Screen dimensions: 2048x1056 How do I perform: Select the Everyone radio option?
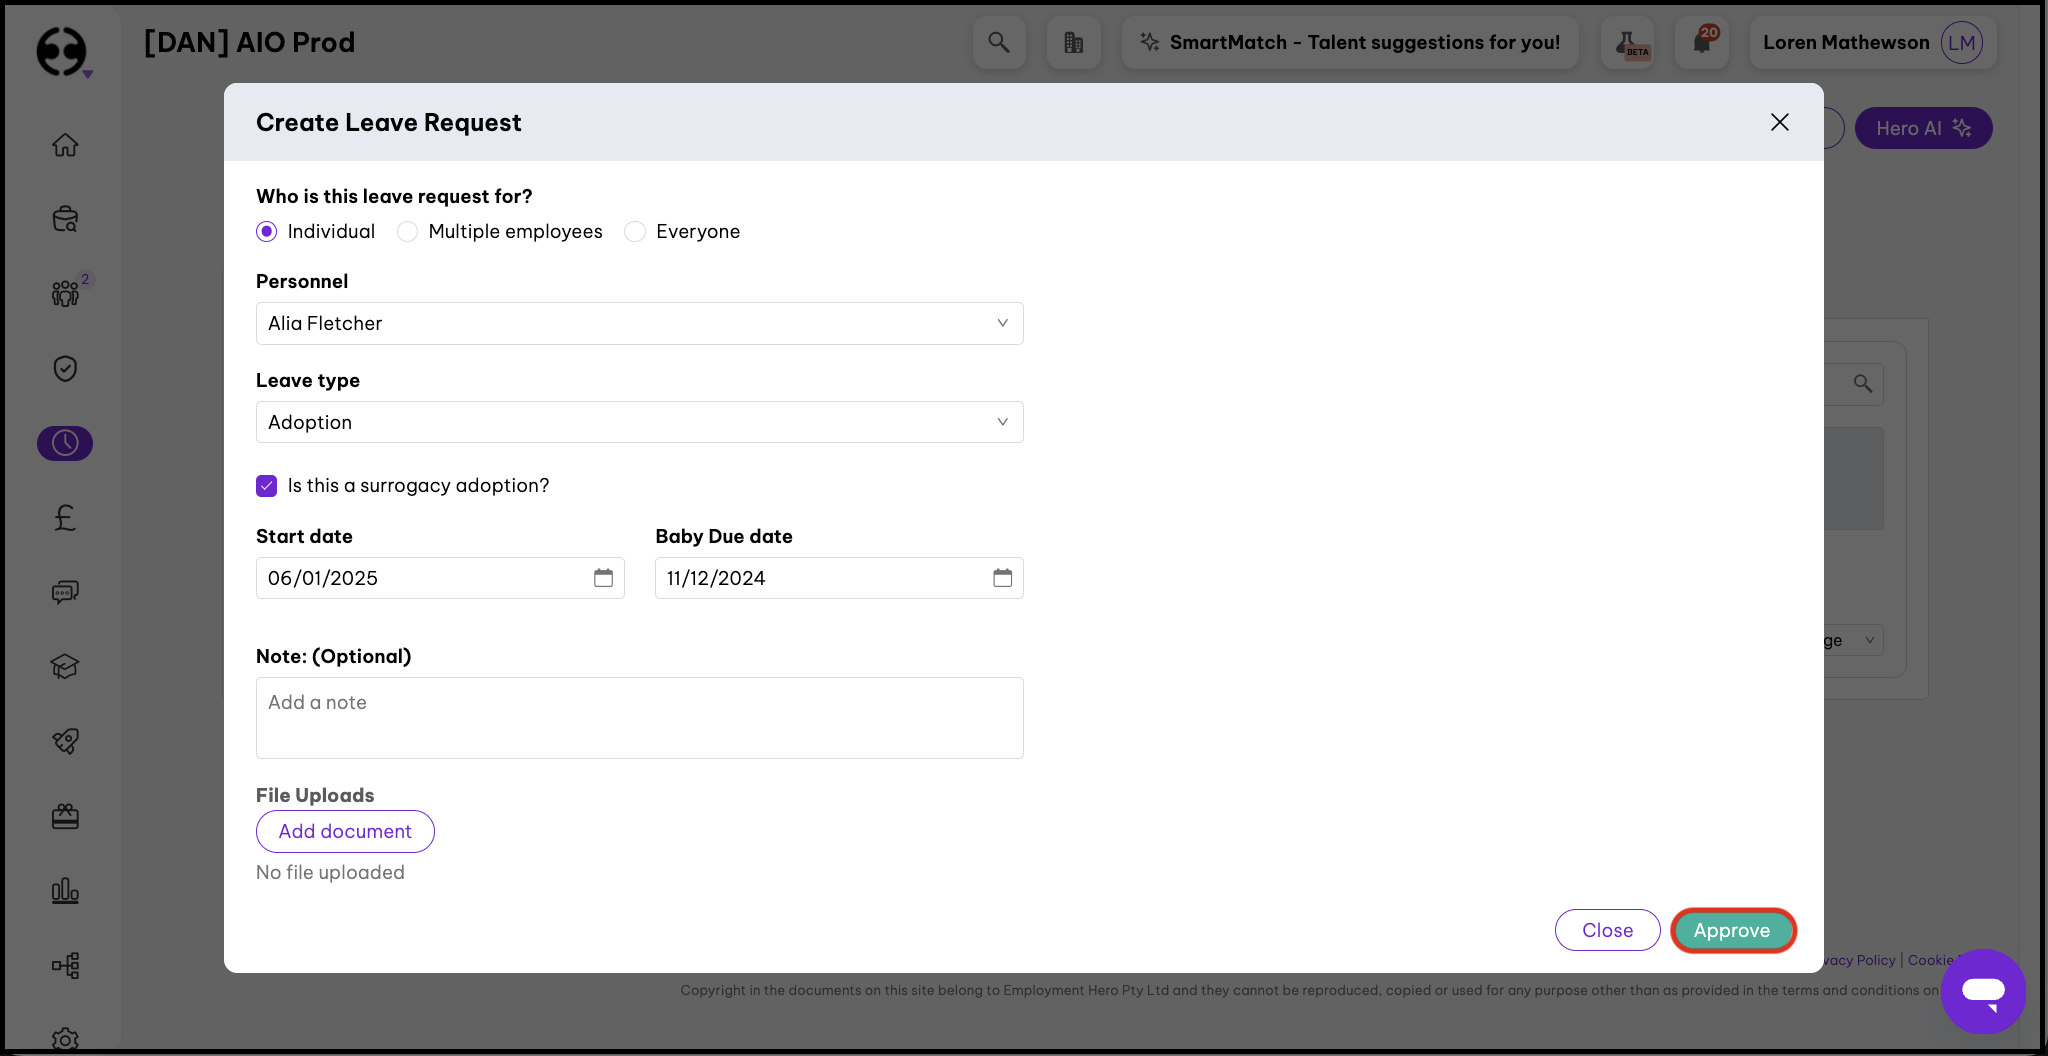pos(635,232)
